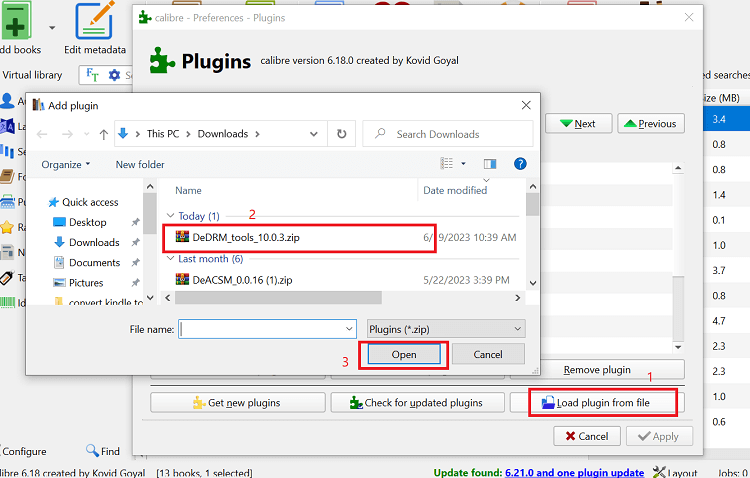Expand the address bar history dropdown
The height and width of the screenshot is (478, 750).
[314, 134]
